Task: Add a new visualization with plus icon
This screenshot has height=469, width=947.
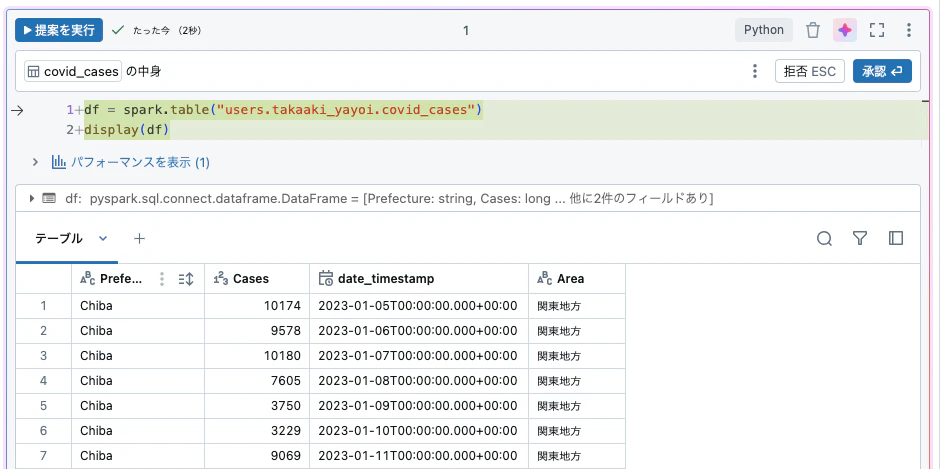Action: click(x=140, y=238)
